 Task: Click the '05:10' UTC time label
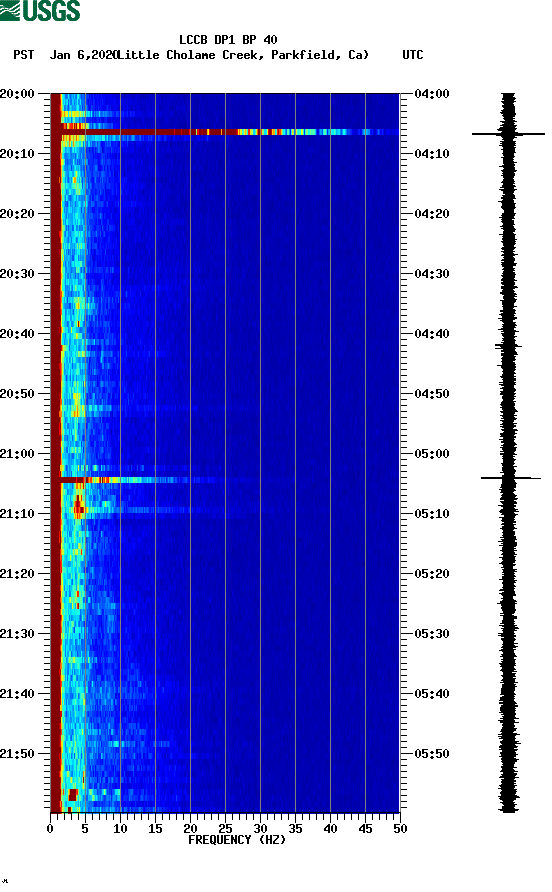pos(432,514)
